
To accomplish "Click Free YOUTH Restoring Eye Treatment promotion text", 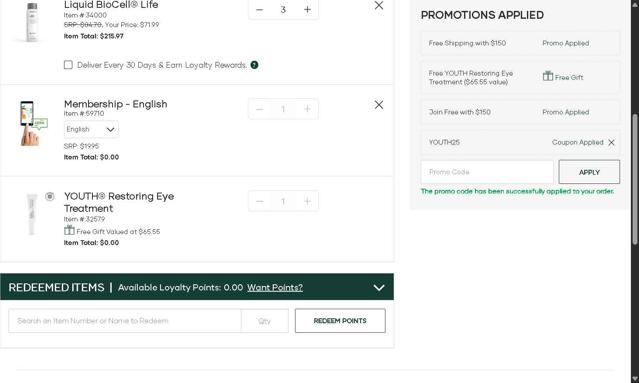I will point(471,77).
